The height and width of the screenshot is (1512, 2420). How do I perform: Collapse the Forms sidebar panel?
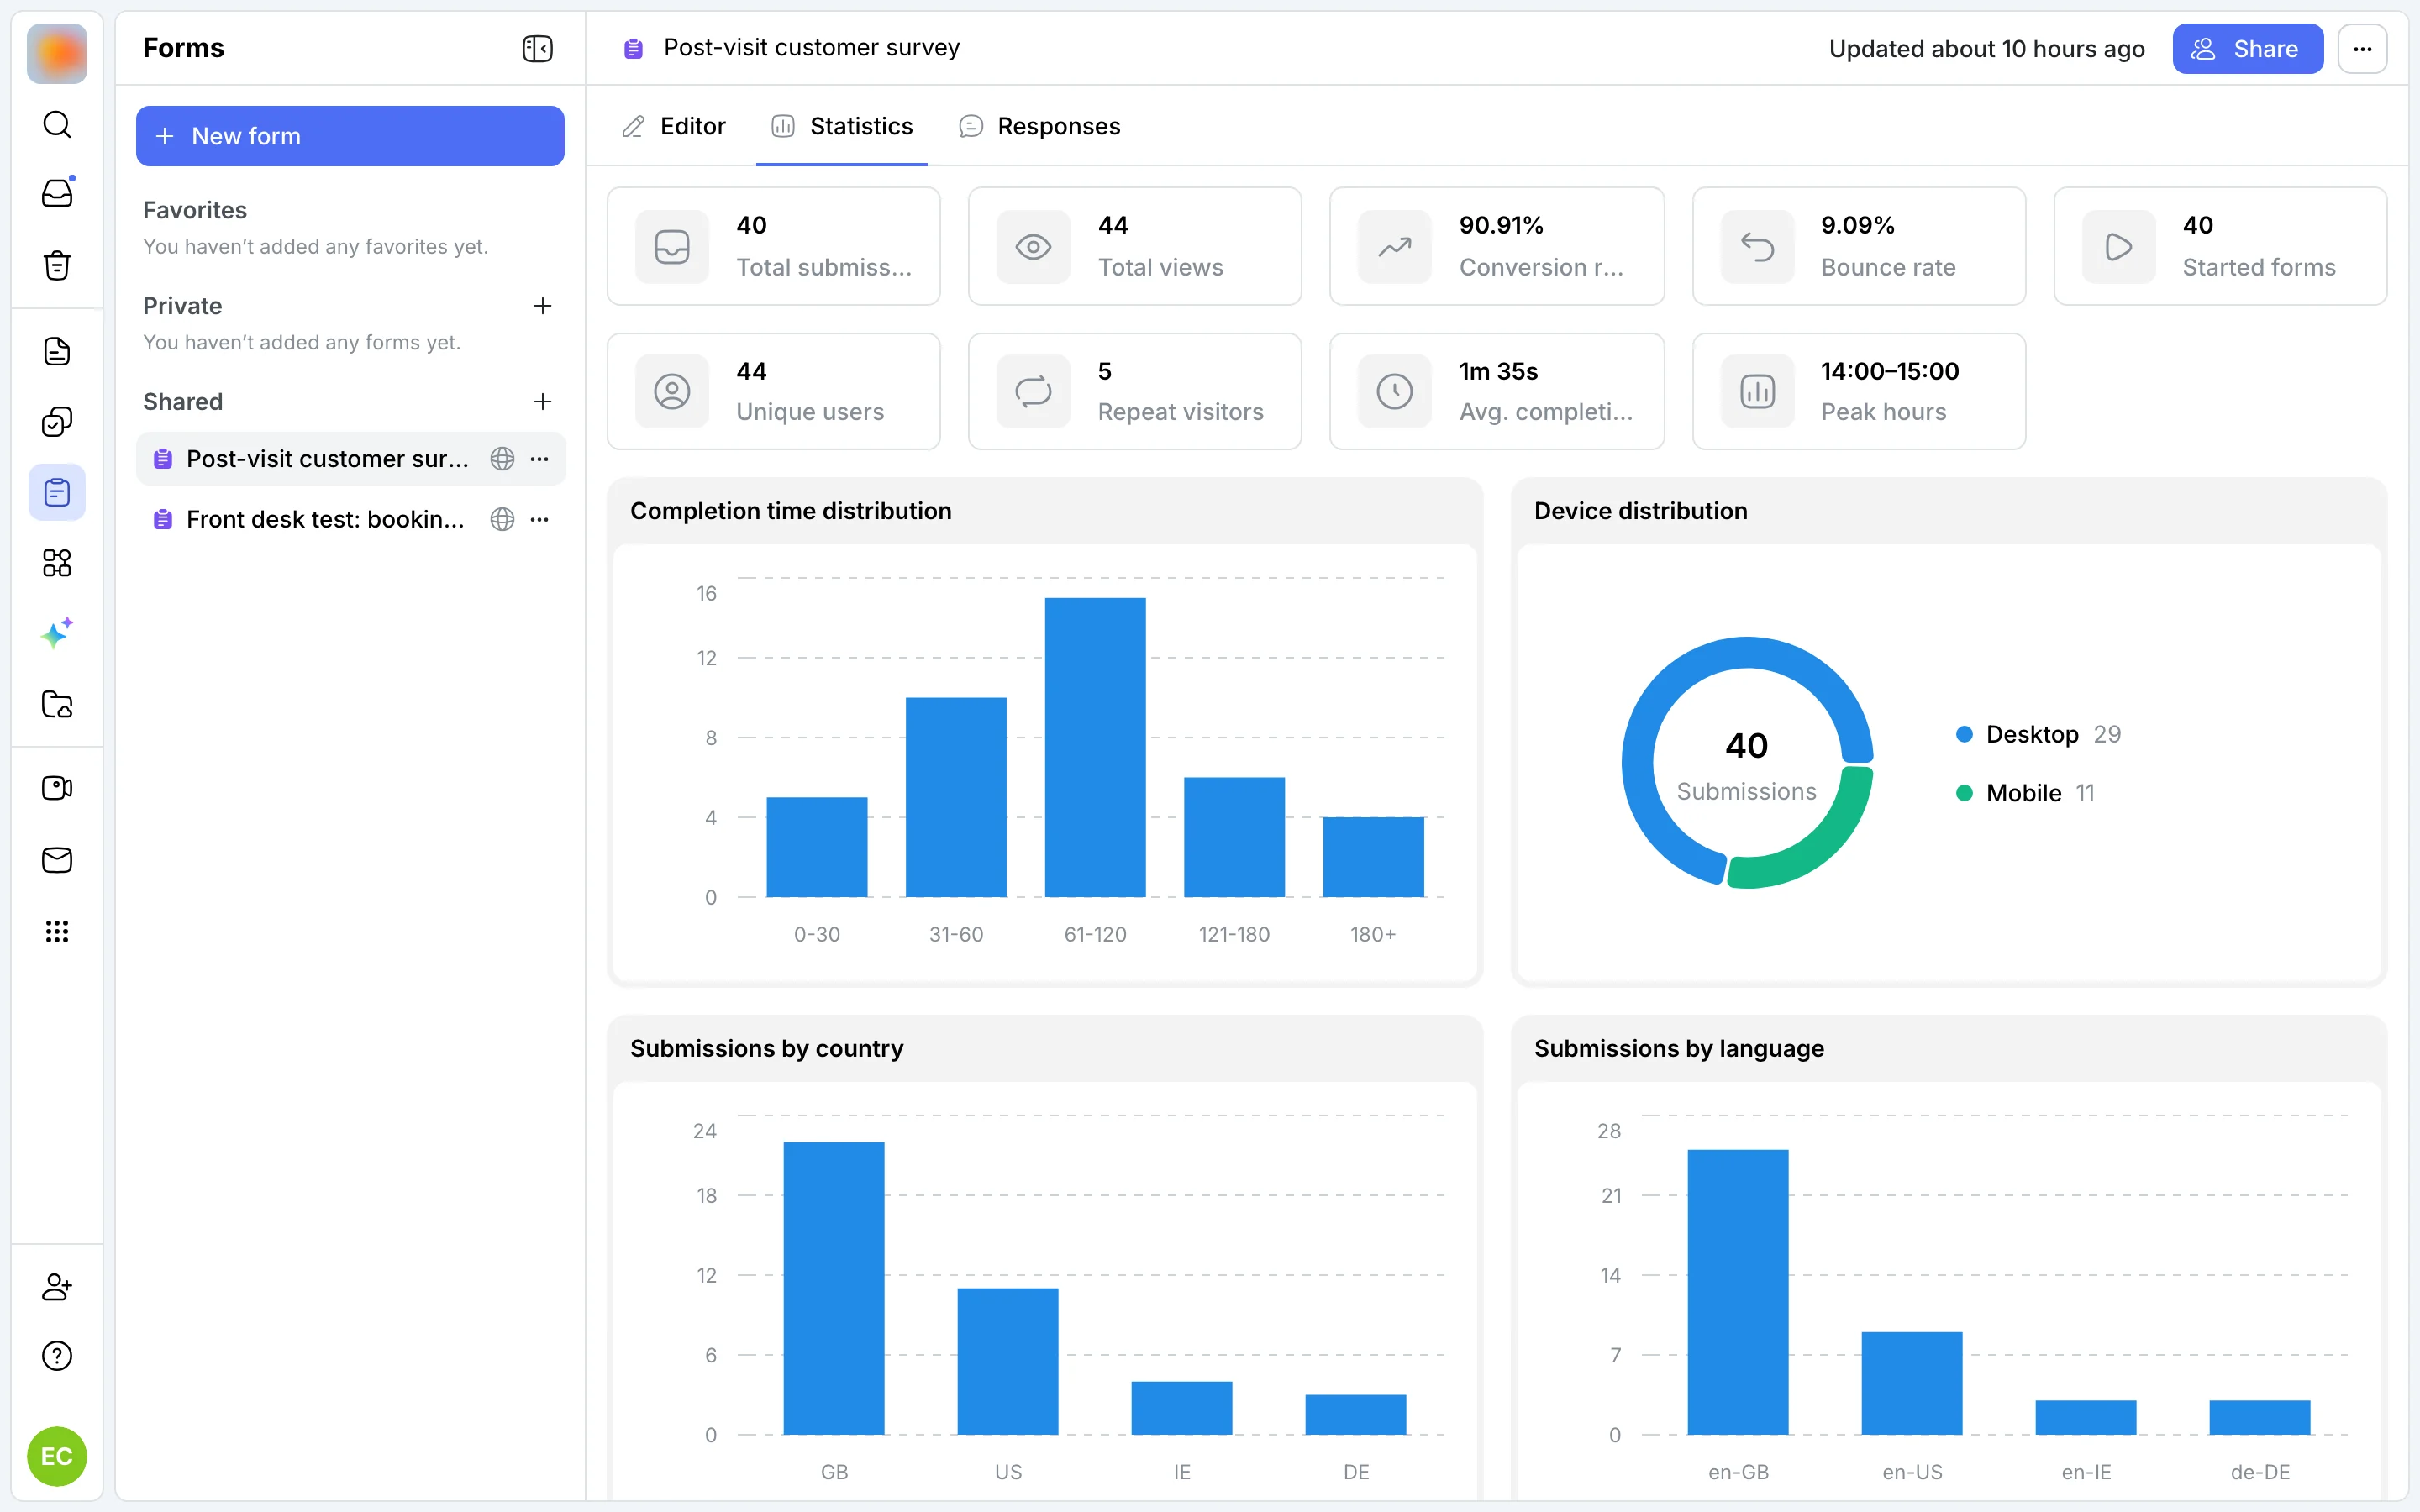(537, 48)
